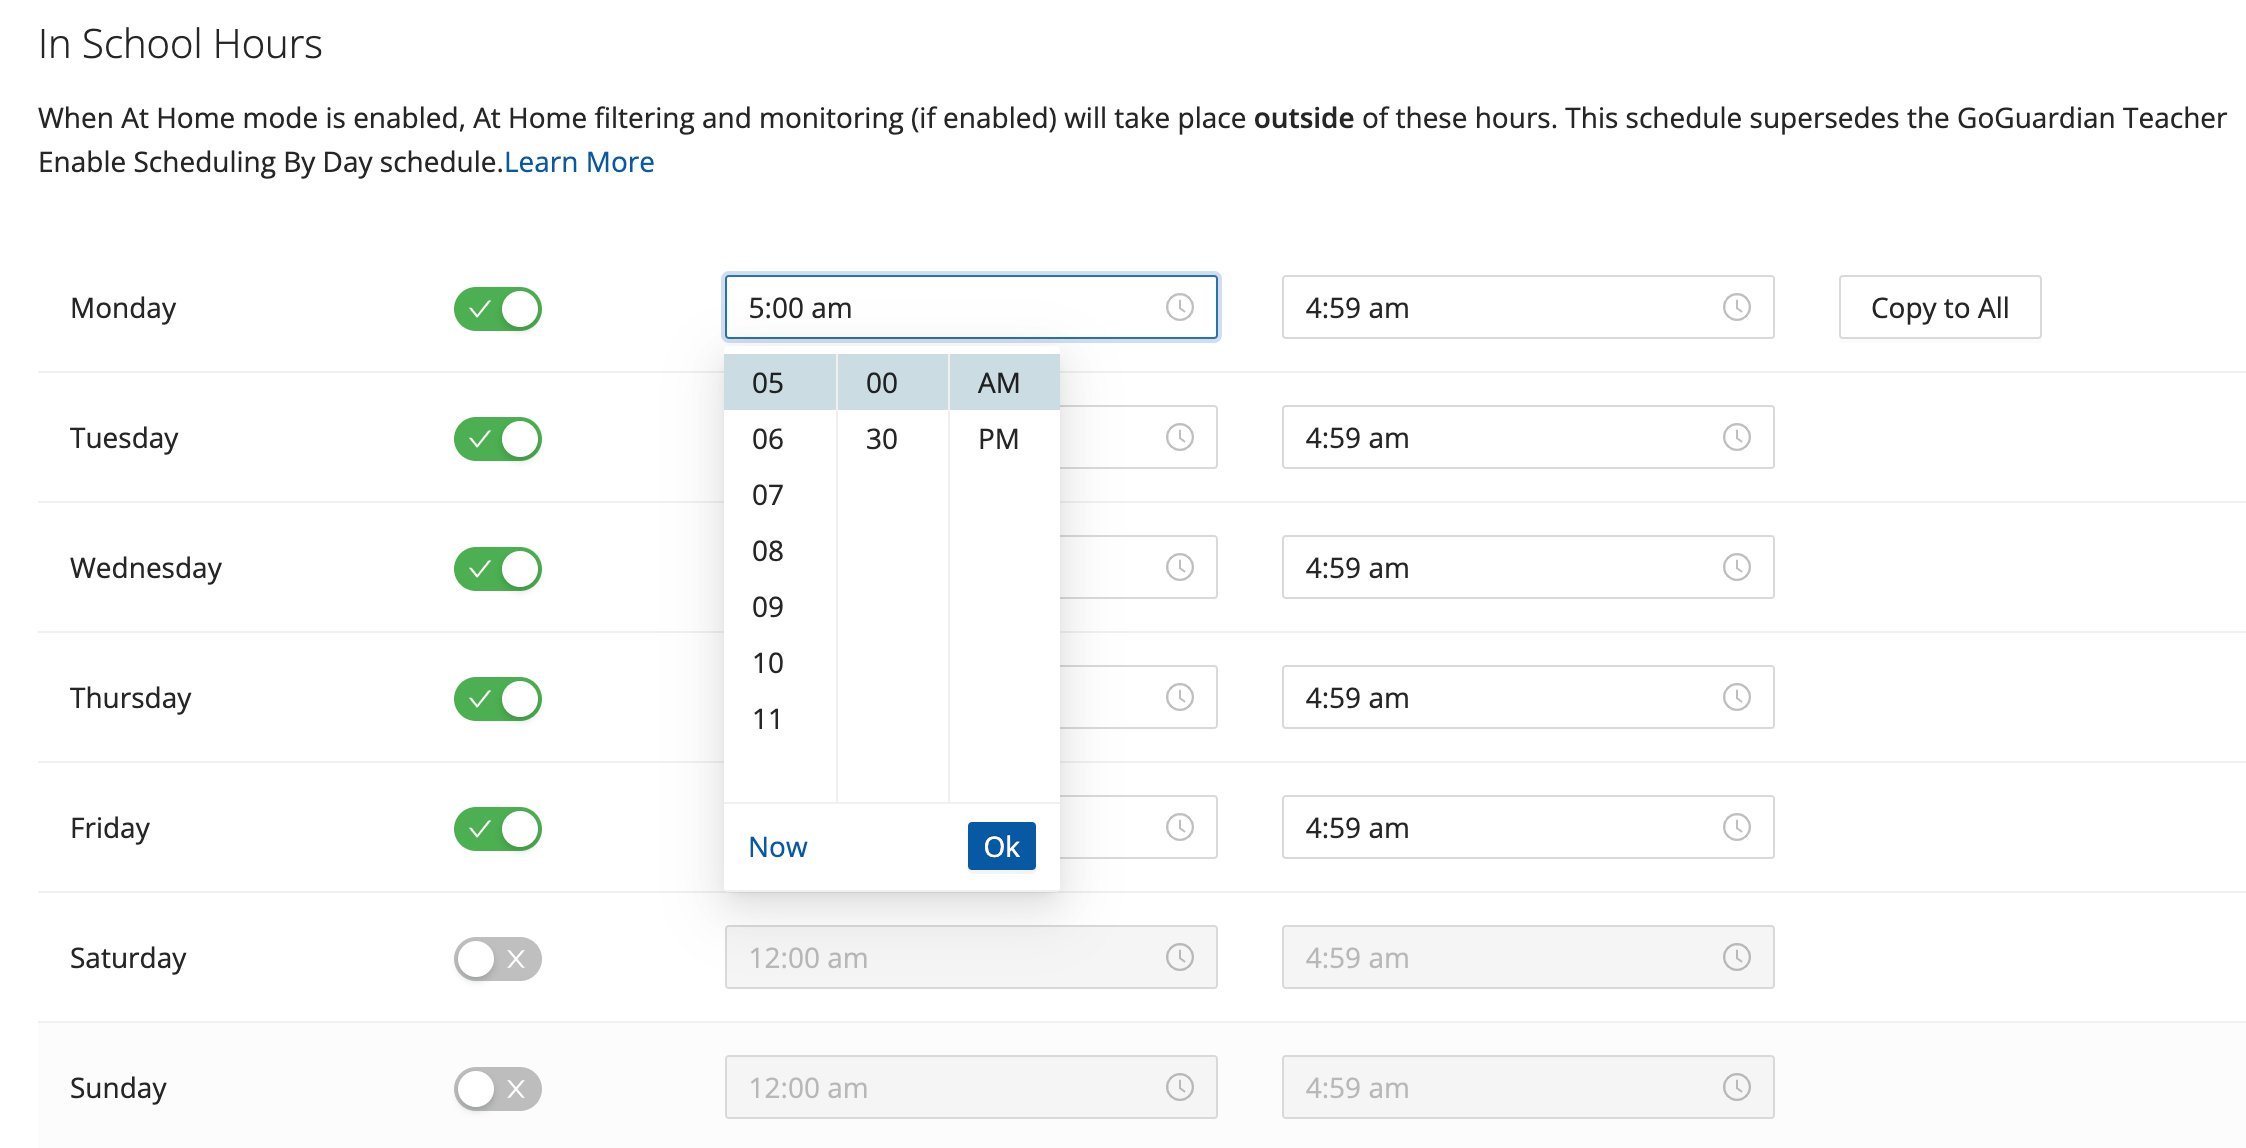Viewport: 2246px width, 1148px height.
Task: Click clock icon in Thursday end time field
Action: point(1737,697)
